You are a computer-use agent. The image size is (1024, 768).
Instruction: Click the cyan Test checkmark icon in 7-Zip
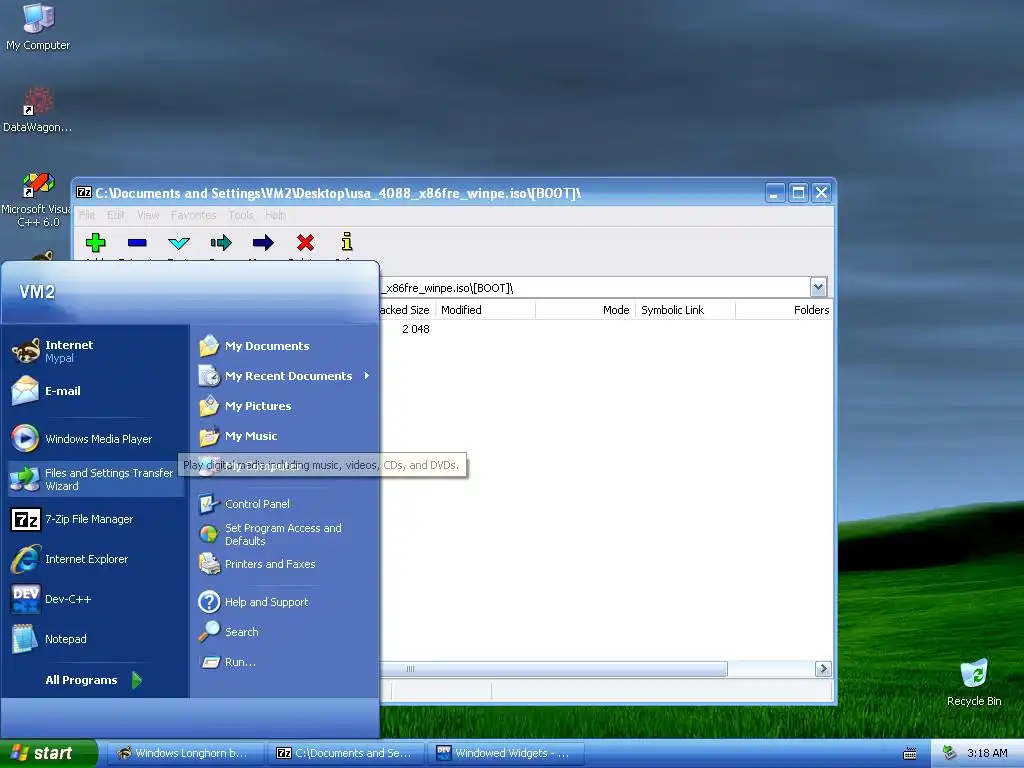pyautogui.click(x=179, y=243)
